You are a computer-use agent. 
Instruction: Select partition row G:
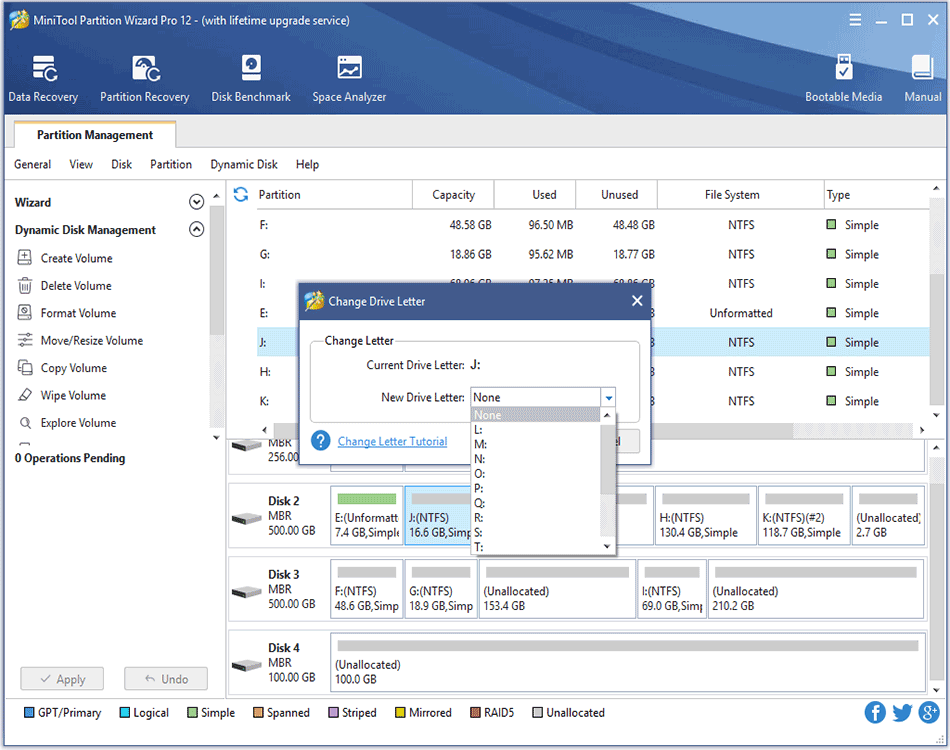pyautogui.click(x=593, y=254)
